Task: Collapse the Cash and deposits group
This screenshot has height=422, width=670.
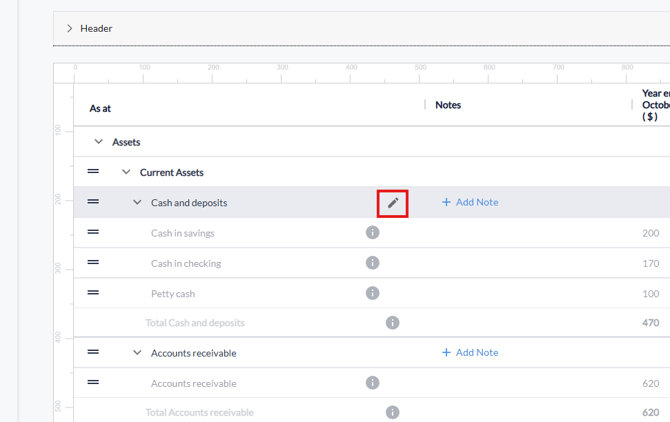Action: click(137, 203)
